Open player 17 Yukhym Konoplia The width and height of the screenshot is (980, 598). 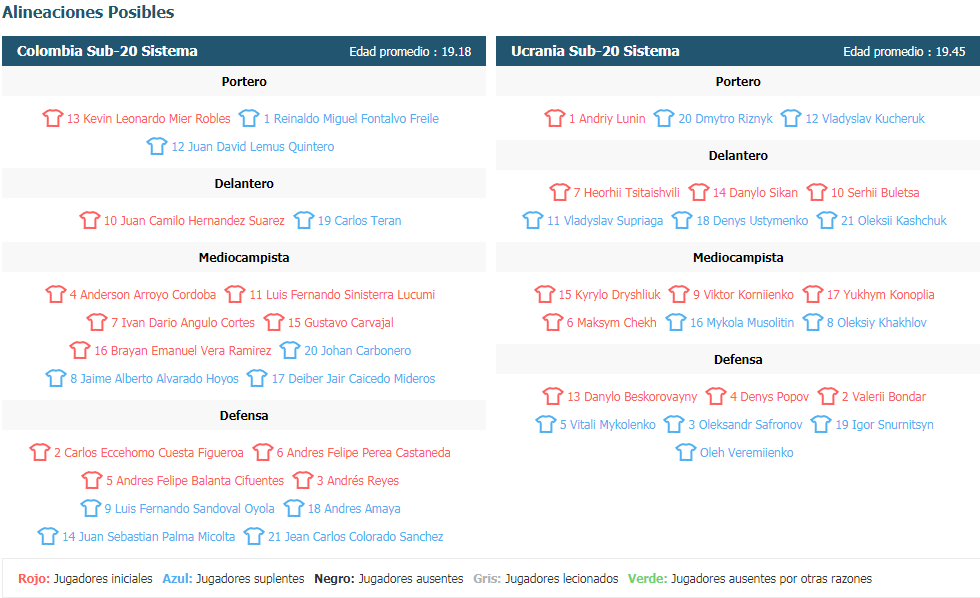[881, 294]
